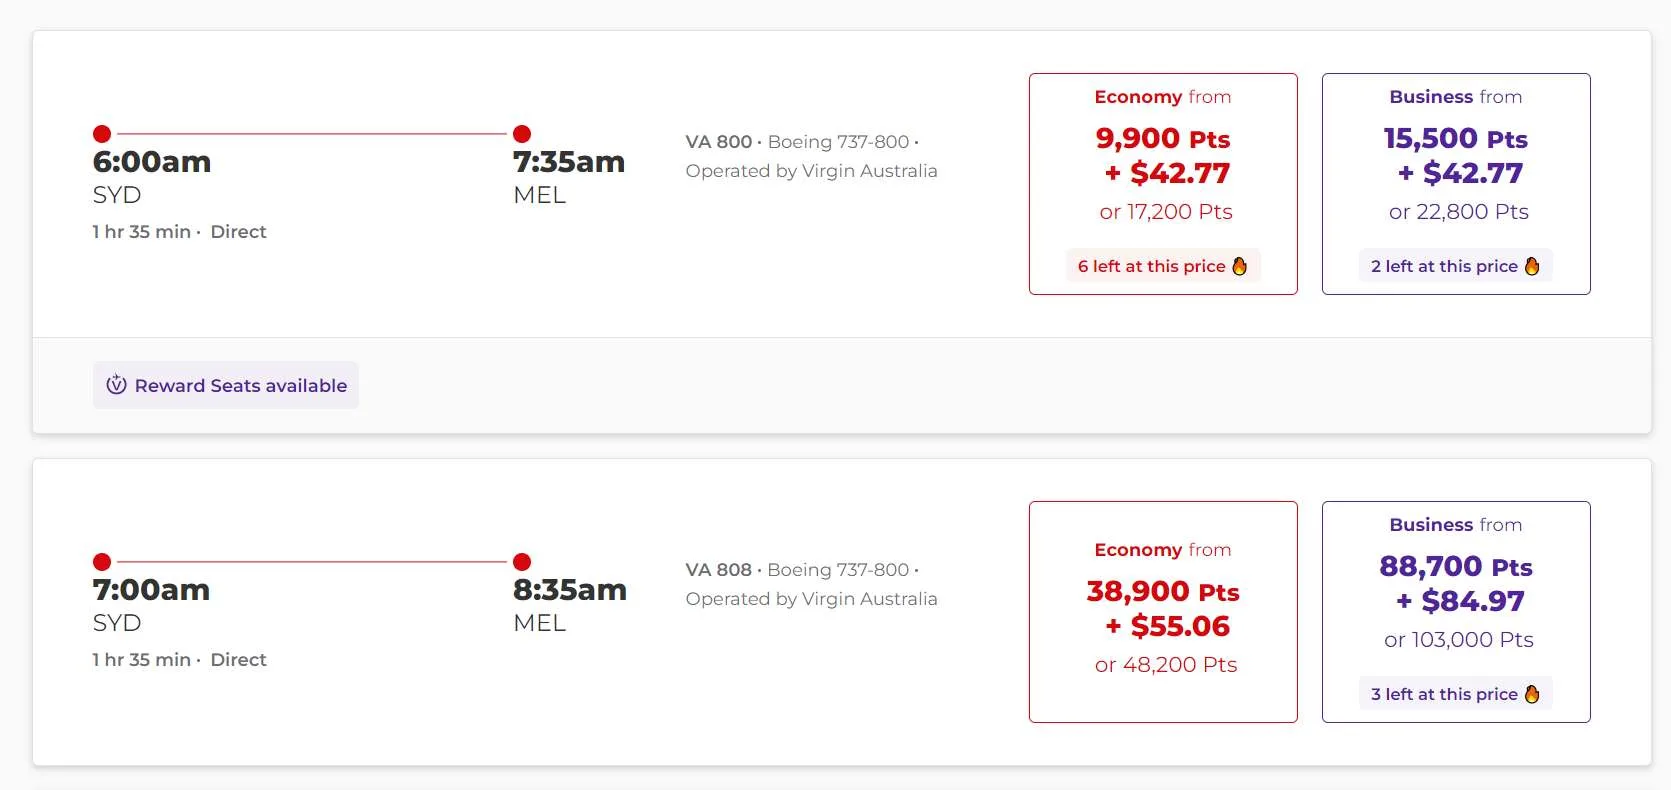Click the '6 left at this price' label
This screenshot has height=790, width=1671.
pyautogui.click(x=1151, y=266)
